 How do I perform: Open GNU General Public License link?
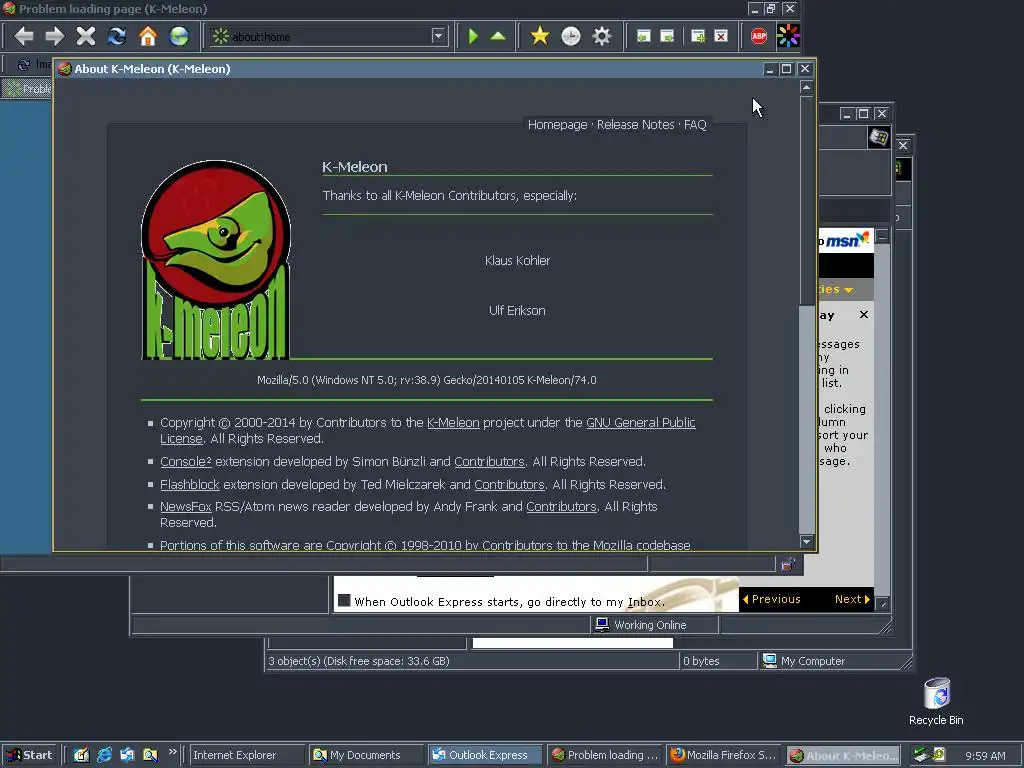pos(641,423)
